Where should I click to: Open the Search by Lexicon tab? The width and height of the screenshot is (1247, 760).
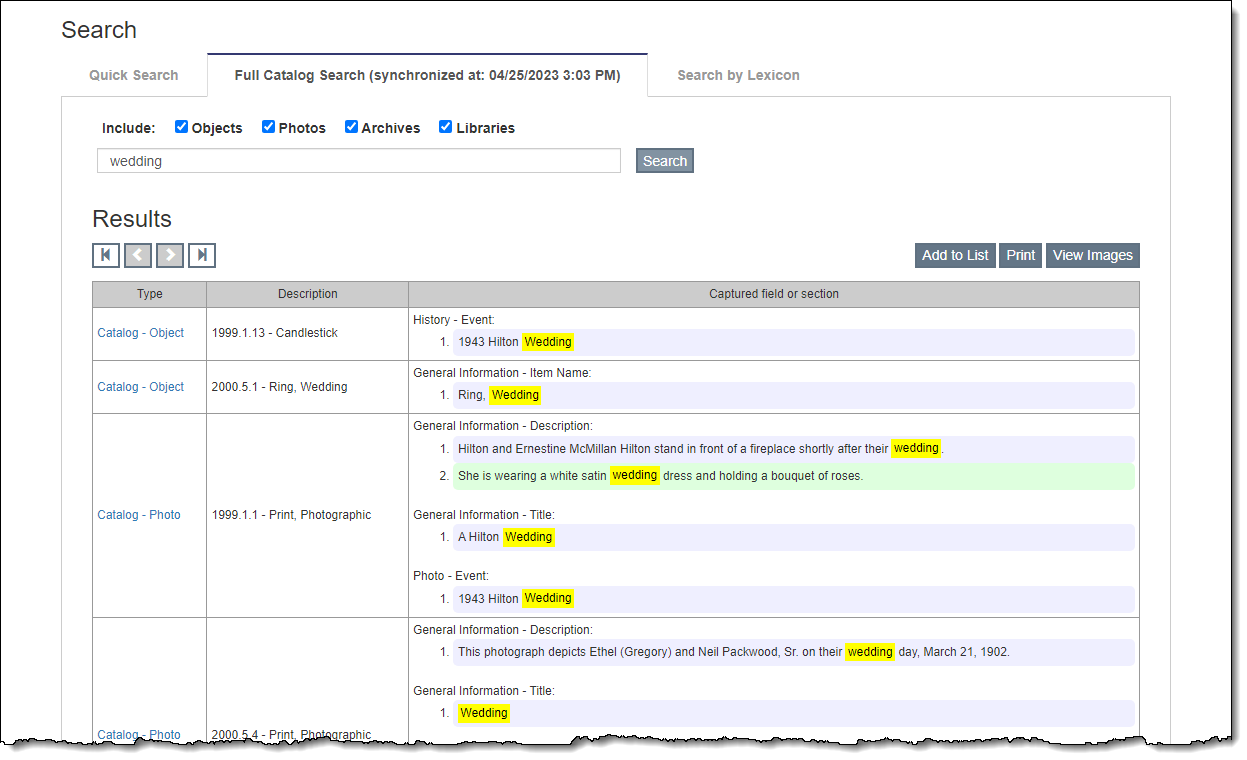click(x=738, y=75)
